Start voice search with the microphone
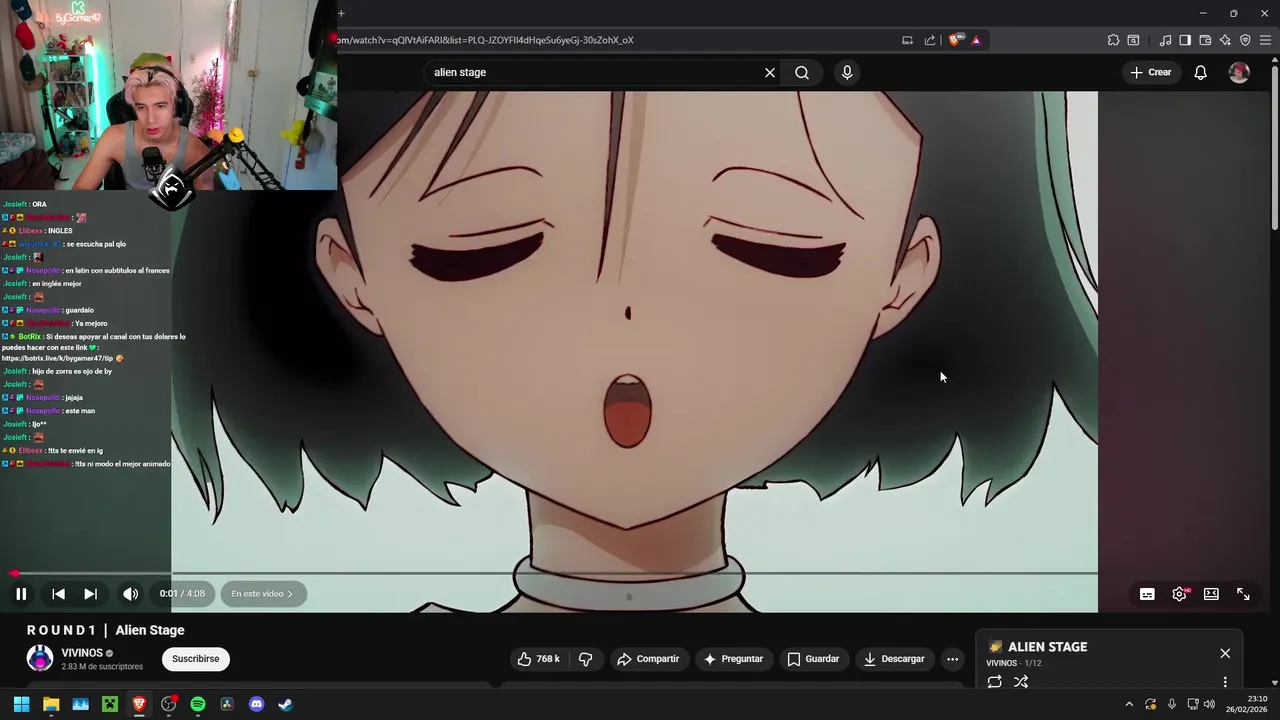The height and width of the screenshot is (720, 1280). [847, 72]
